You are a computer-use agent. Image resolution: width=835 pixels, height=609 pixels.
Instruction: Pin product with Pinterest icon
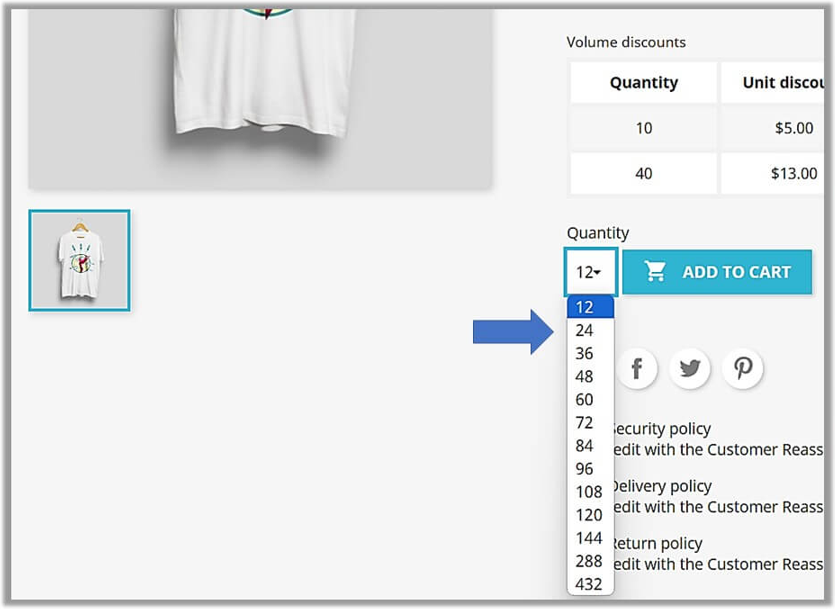[x=743, y=368]
